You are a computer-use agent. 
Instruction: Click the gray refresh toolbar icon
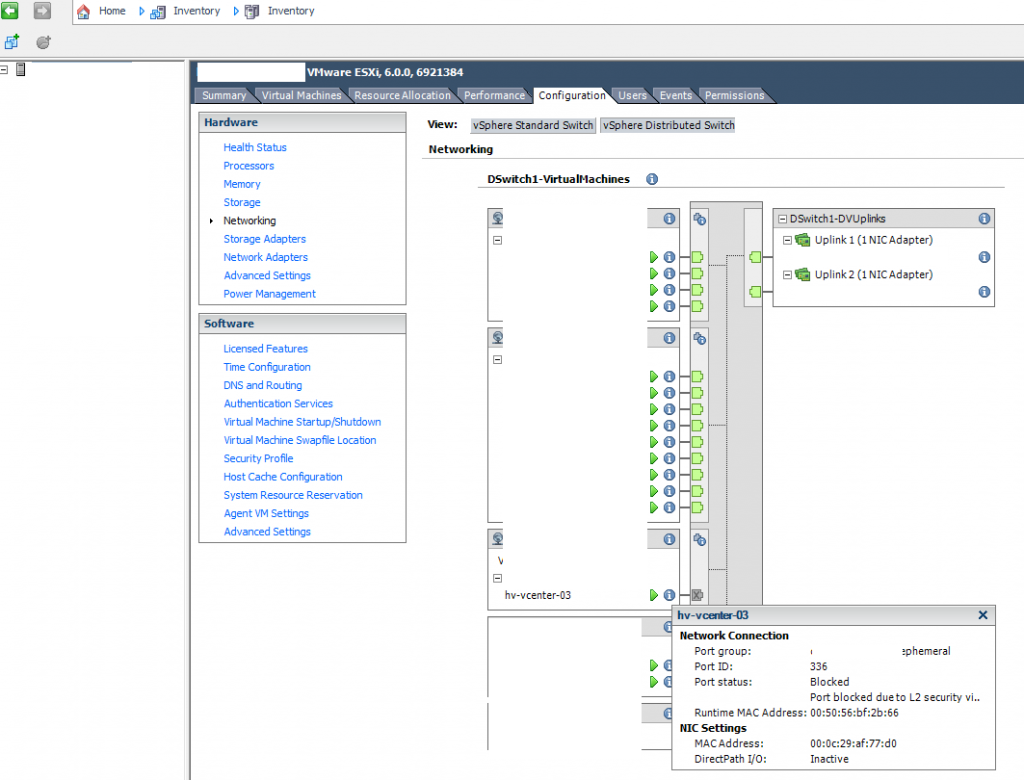click(x=43, y=42)
